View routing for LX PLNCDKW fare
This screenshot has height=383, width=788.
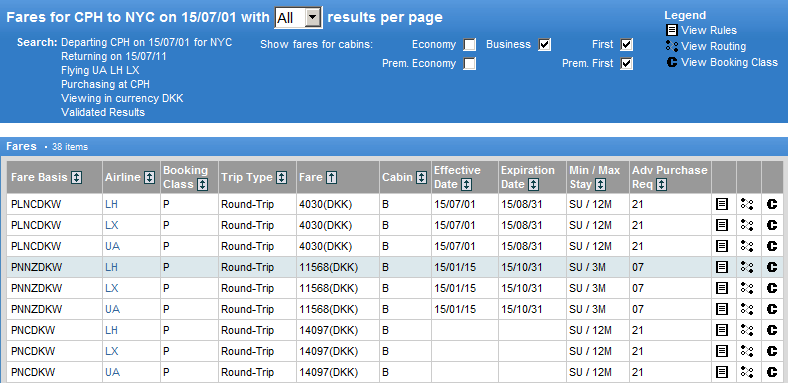tap(747, 225)
